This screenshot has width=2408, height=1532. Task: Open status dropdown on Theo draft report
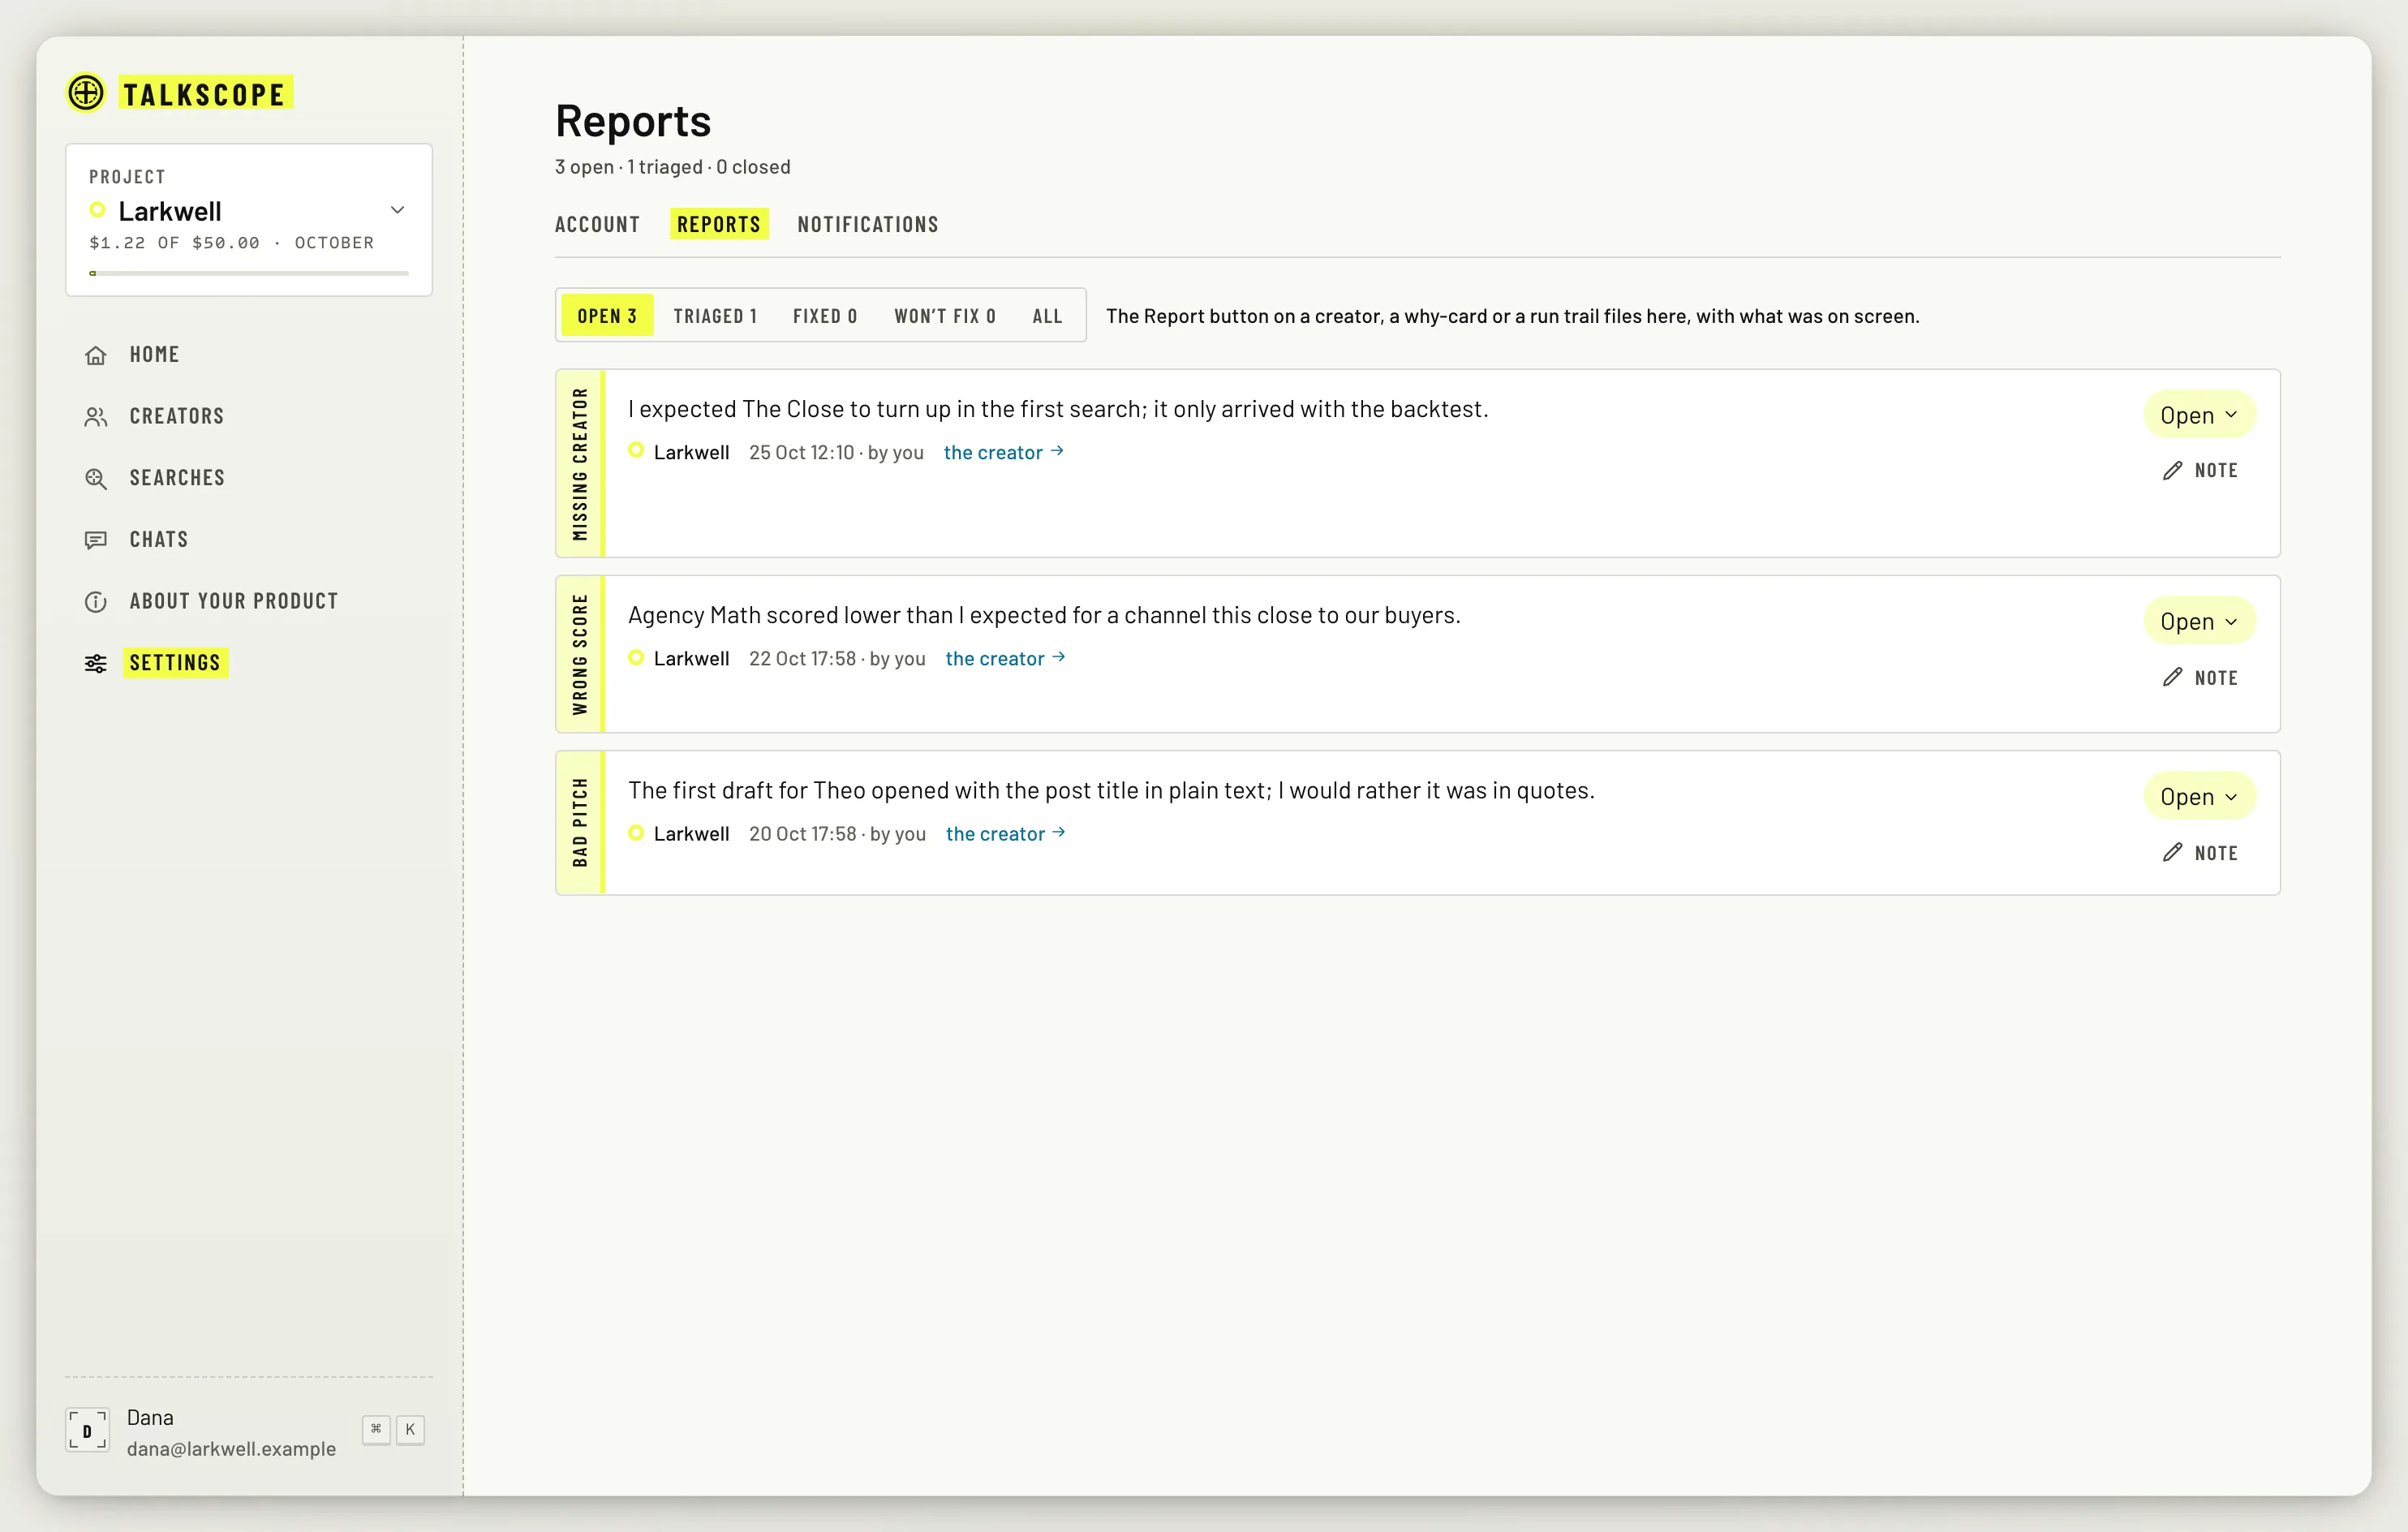[2199, 796]
